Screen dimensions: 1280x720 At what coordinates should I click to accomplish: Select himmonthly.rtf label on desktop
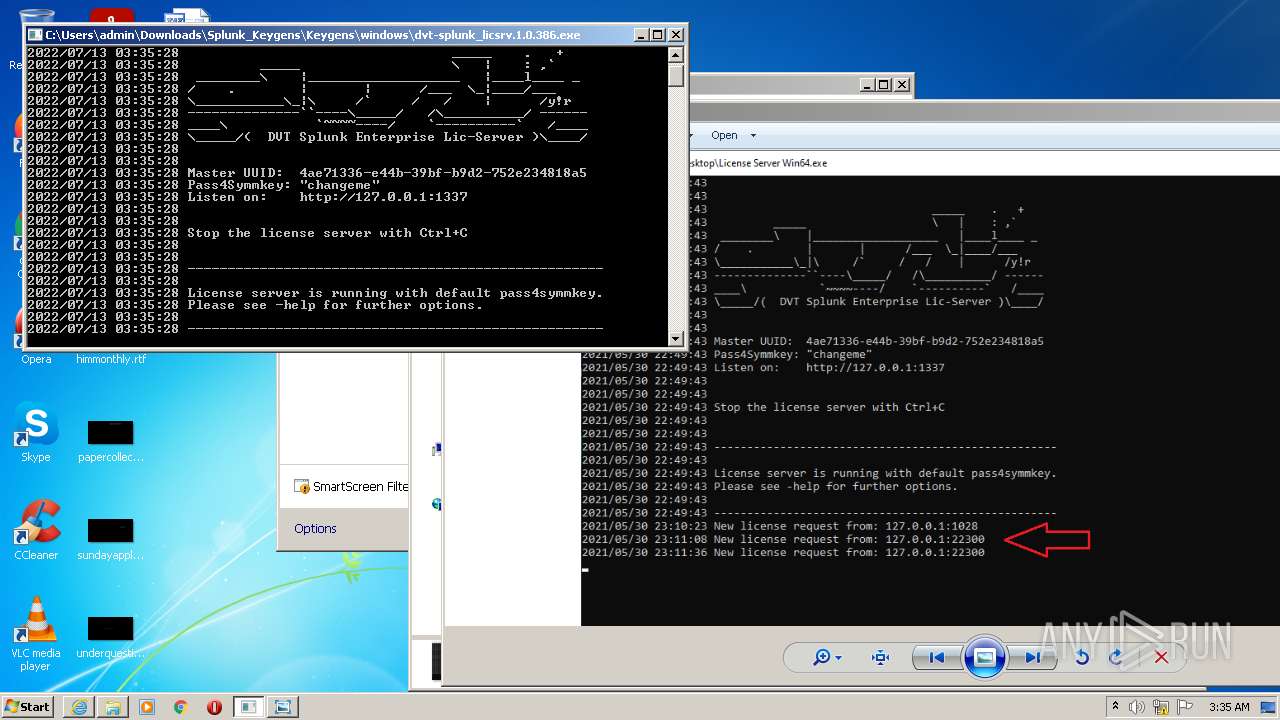111,359
